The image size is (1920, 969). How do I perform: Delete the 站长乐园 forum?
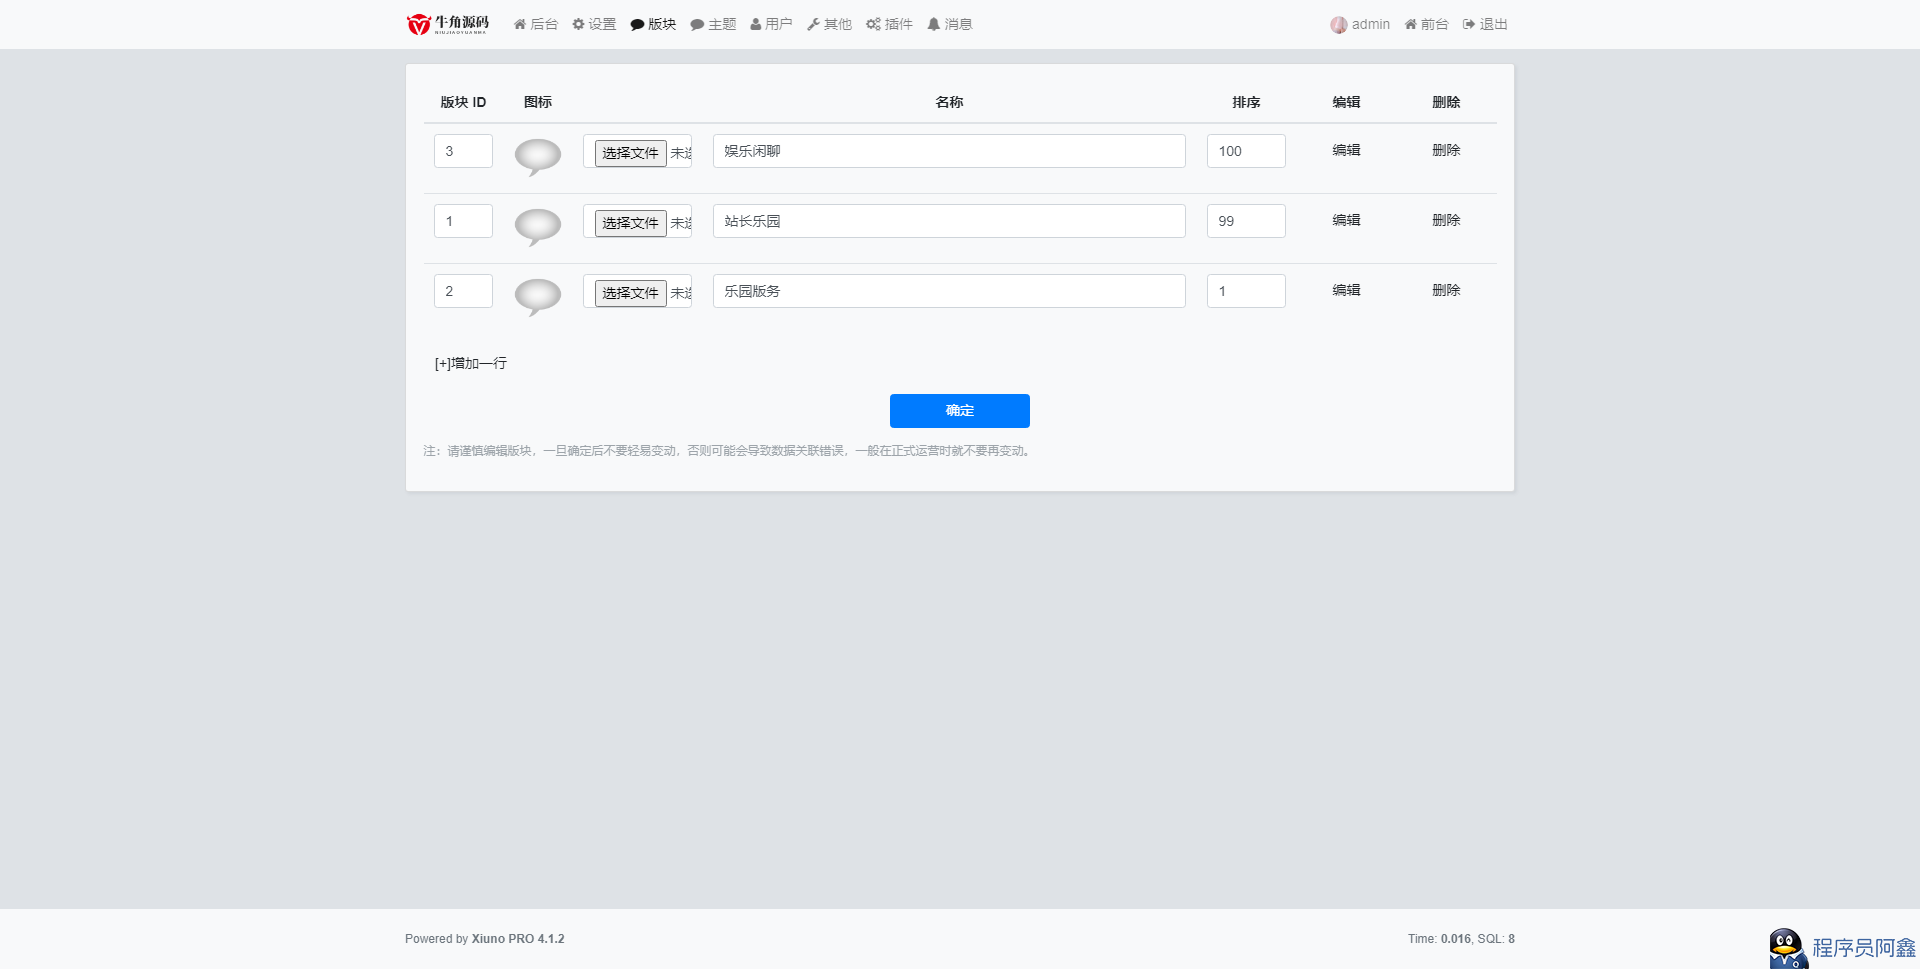pos(1446,220)
